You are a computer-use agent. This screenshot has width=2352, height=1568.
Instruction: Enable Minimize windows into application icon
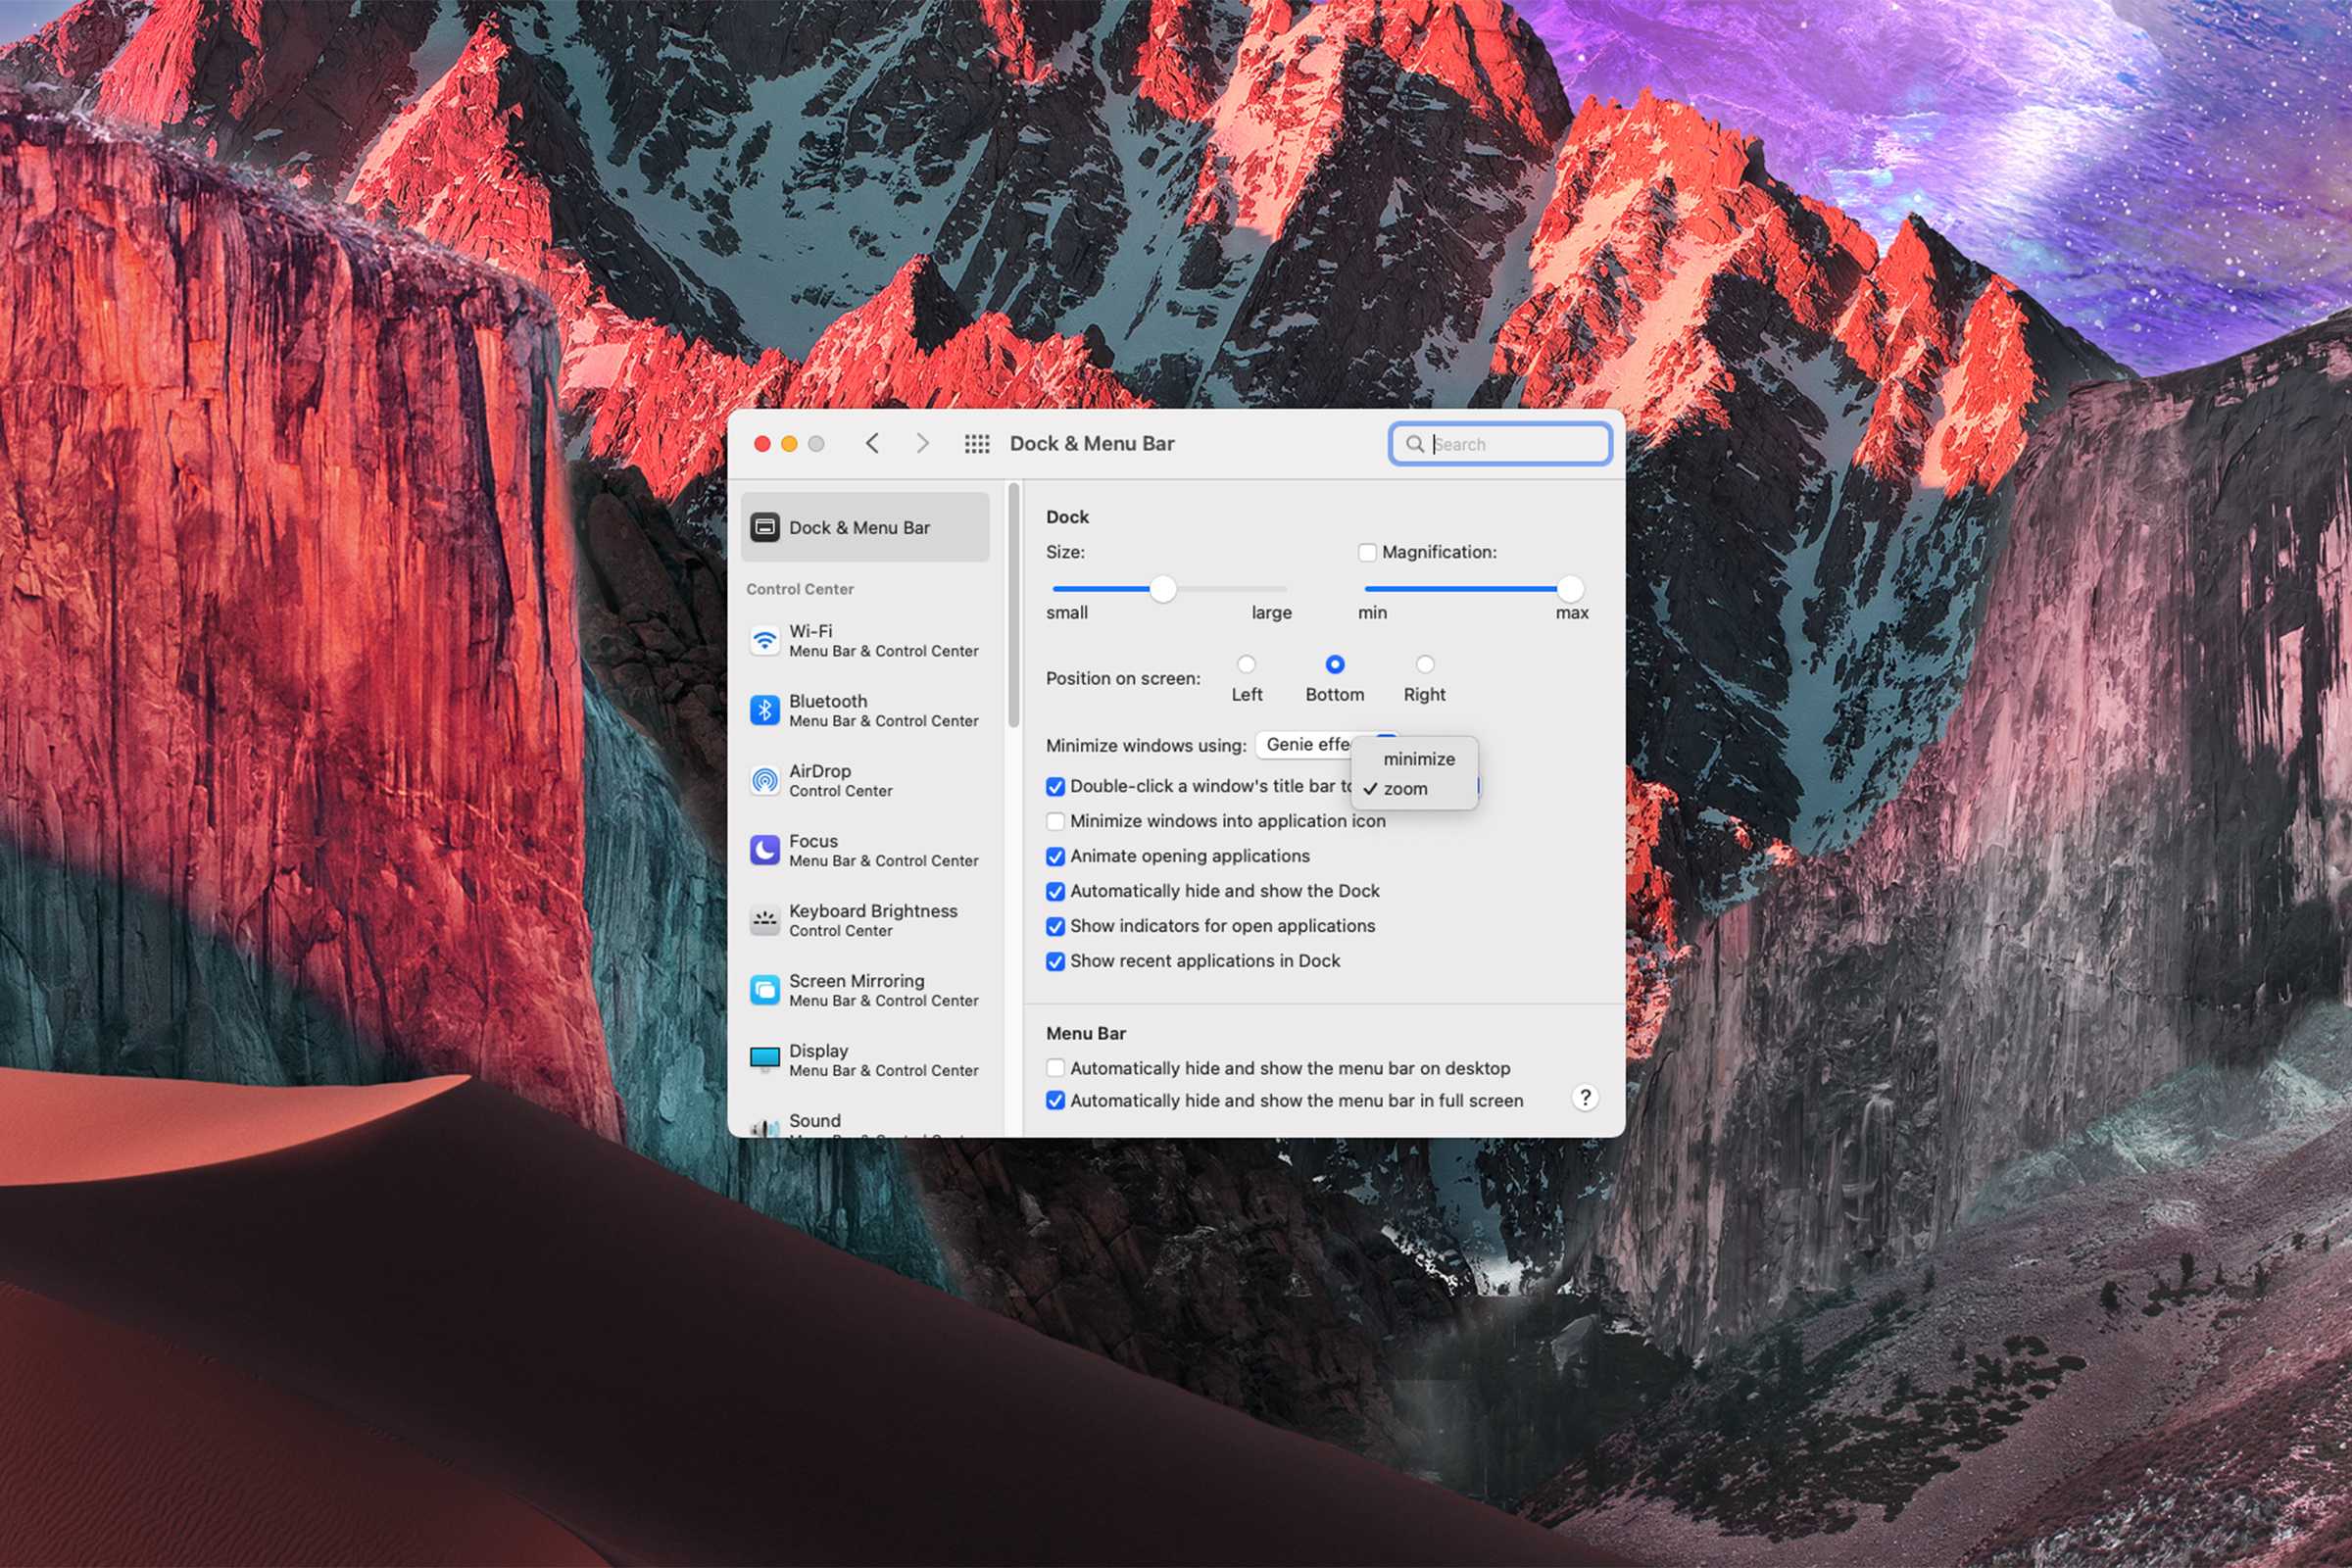pos(1055,822)
